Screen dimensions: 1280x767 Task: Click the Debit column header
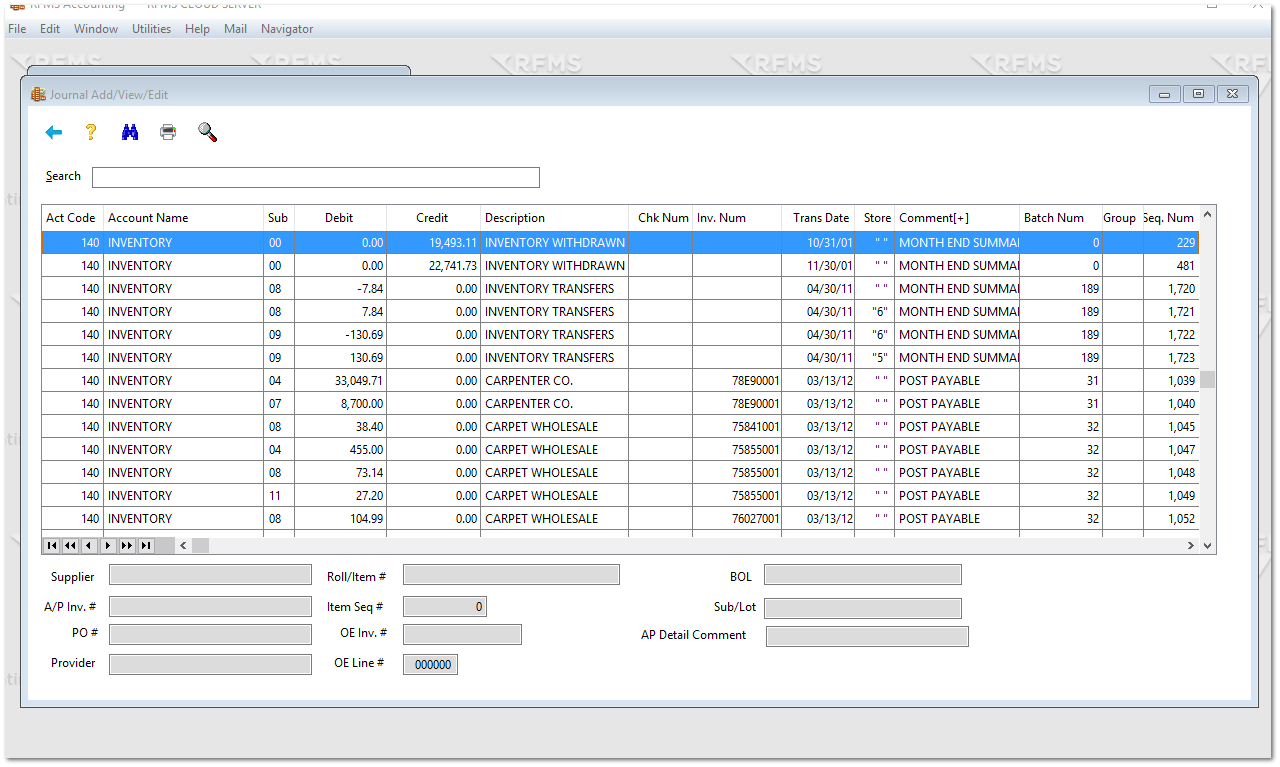tap(340, 218)
